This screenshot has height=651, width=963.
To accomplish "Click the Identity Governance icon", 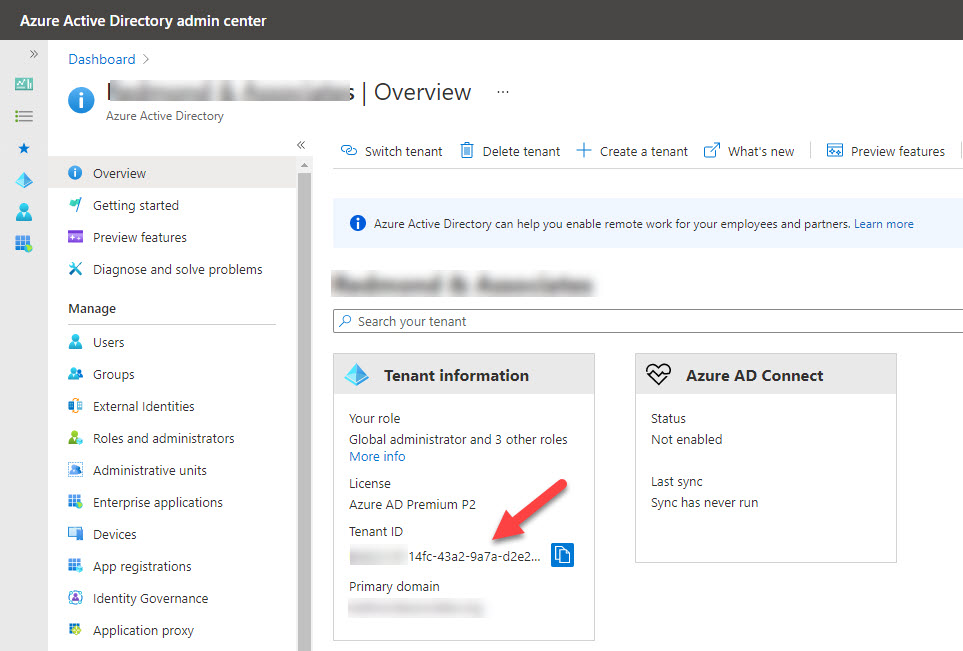I will [75, 597].
